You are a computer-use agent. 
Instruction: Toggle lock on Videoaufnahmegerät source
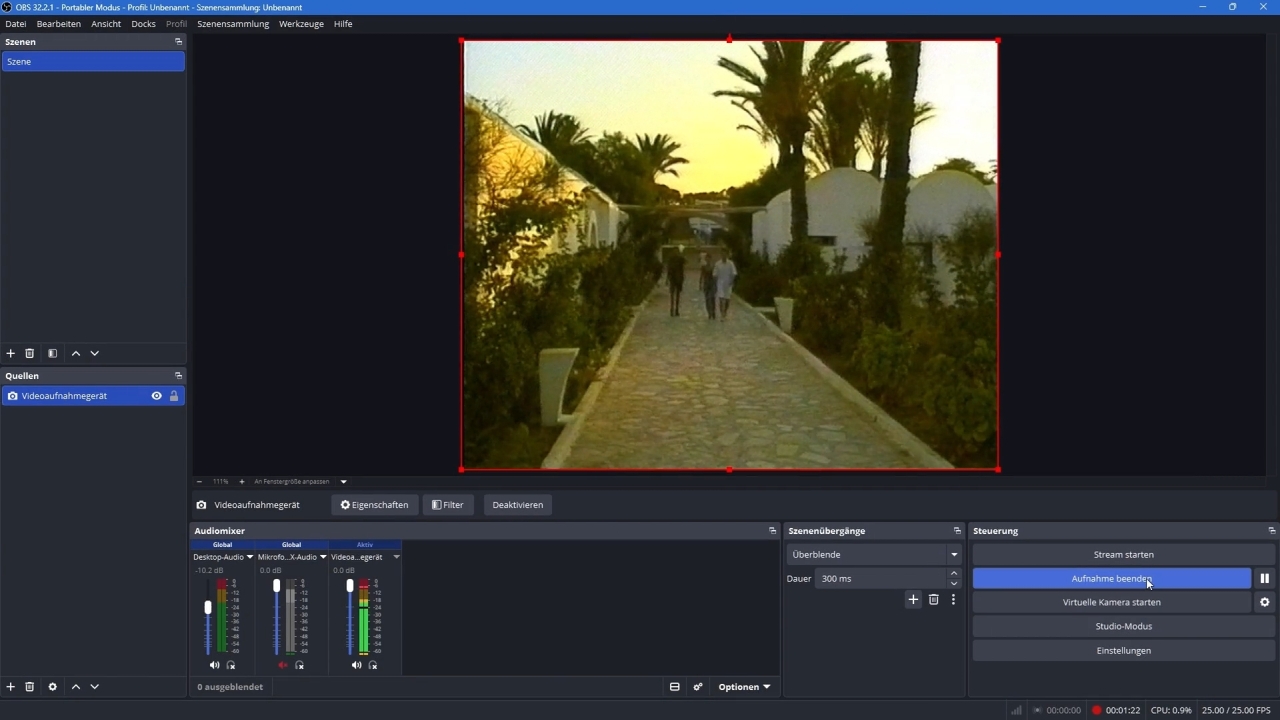pos(174,396)
